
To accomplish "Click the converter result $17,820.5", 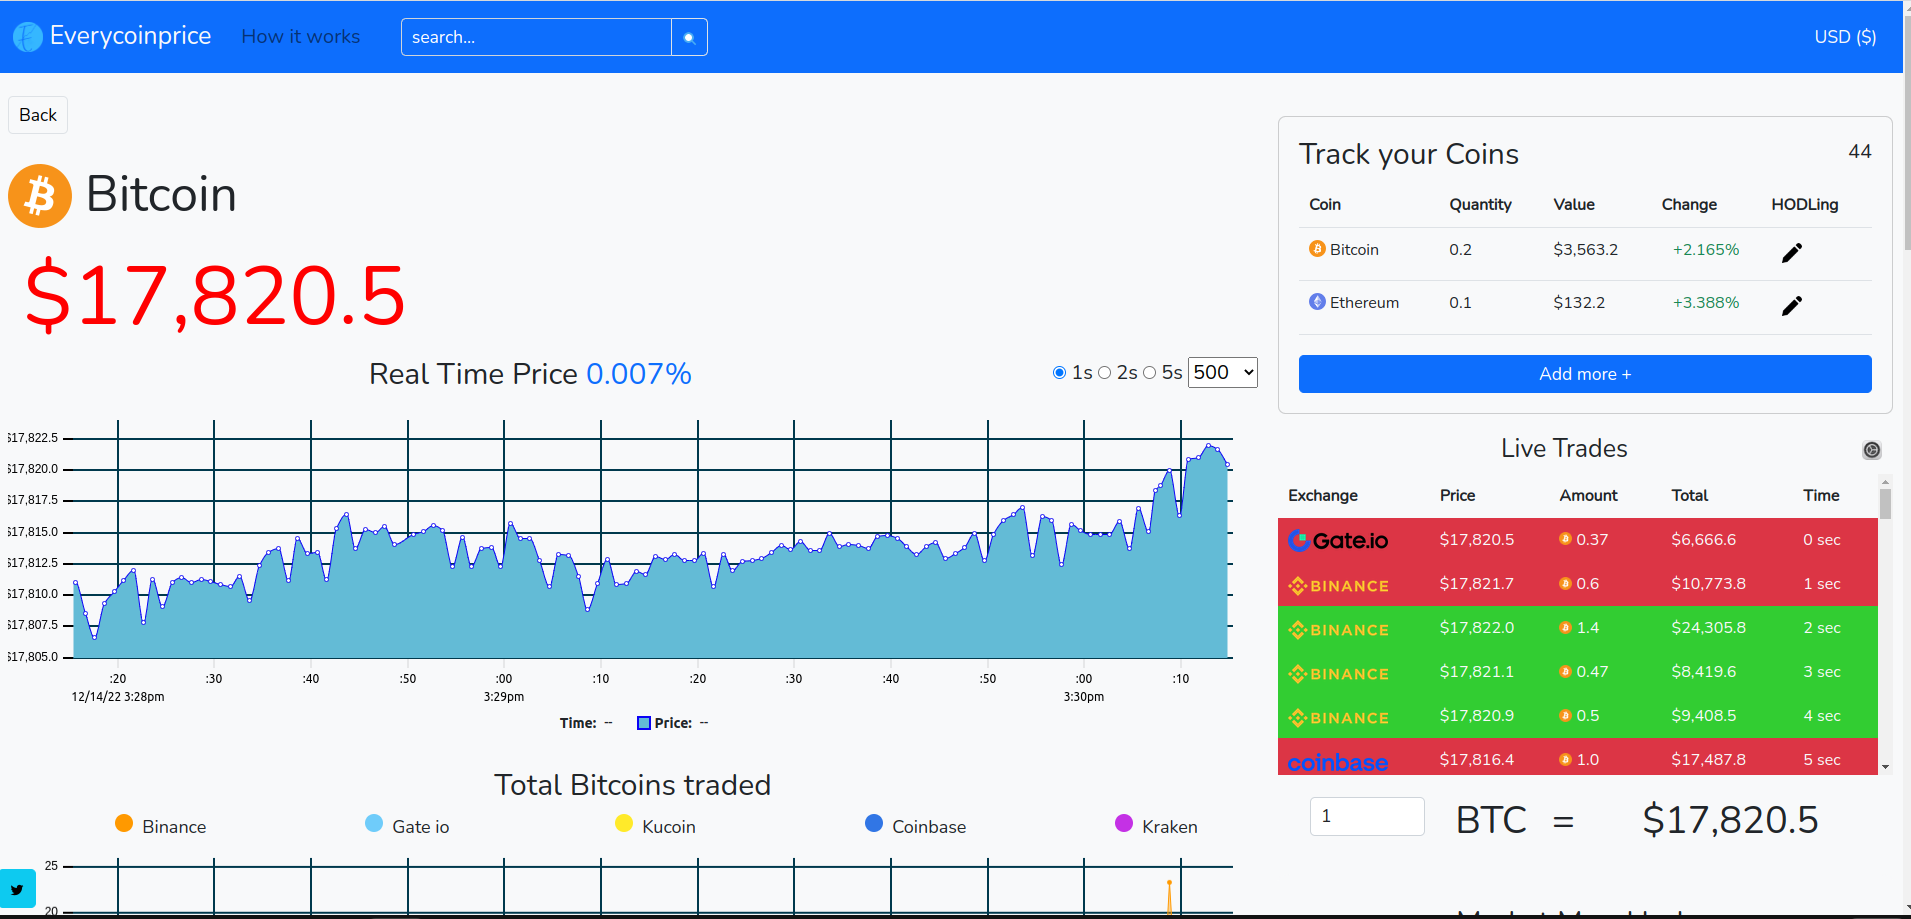I will [1730, 820].
